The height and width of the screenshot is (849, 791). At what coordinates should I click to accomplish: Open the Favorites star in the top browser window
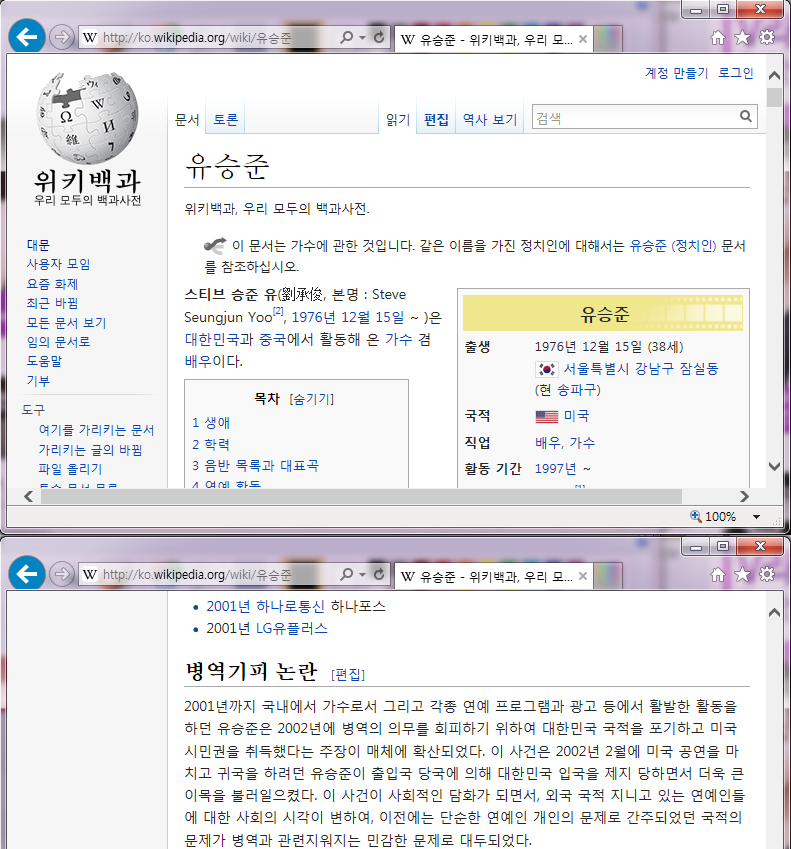click(742, 37)
